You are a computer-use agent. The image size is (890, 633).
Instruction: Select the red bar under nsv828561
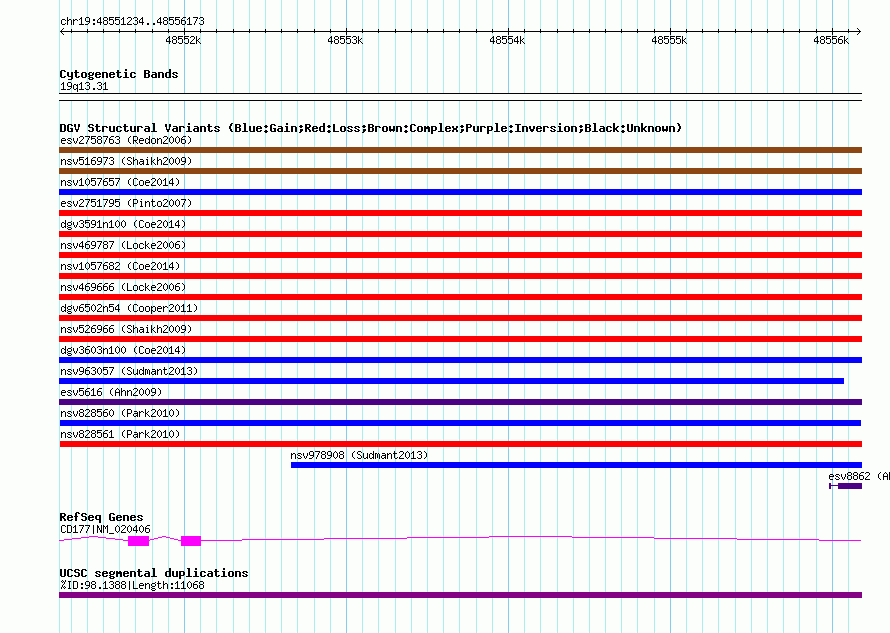(x=460, y=444)
